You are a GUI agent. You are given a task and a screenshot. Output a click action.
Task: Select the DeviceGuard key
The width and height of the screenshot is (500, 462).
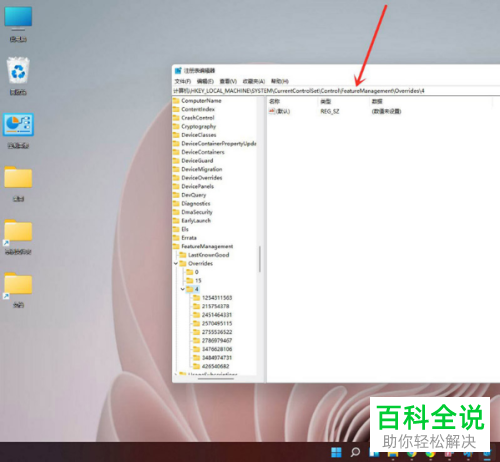coord(197,161)
